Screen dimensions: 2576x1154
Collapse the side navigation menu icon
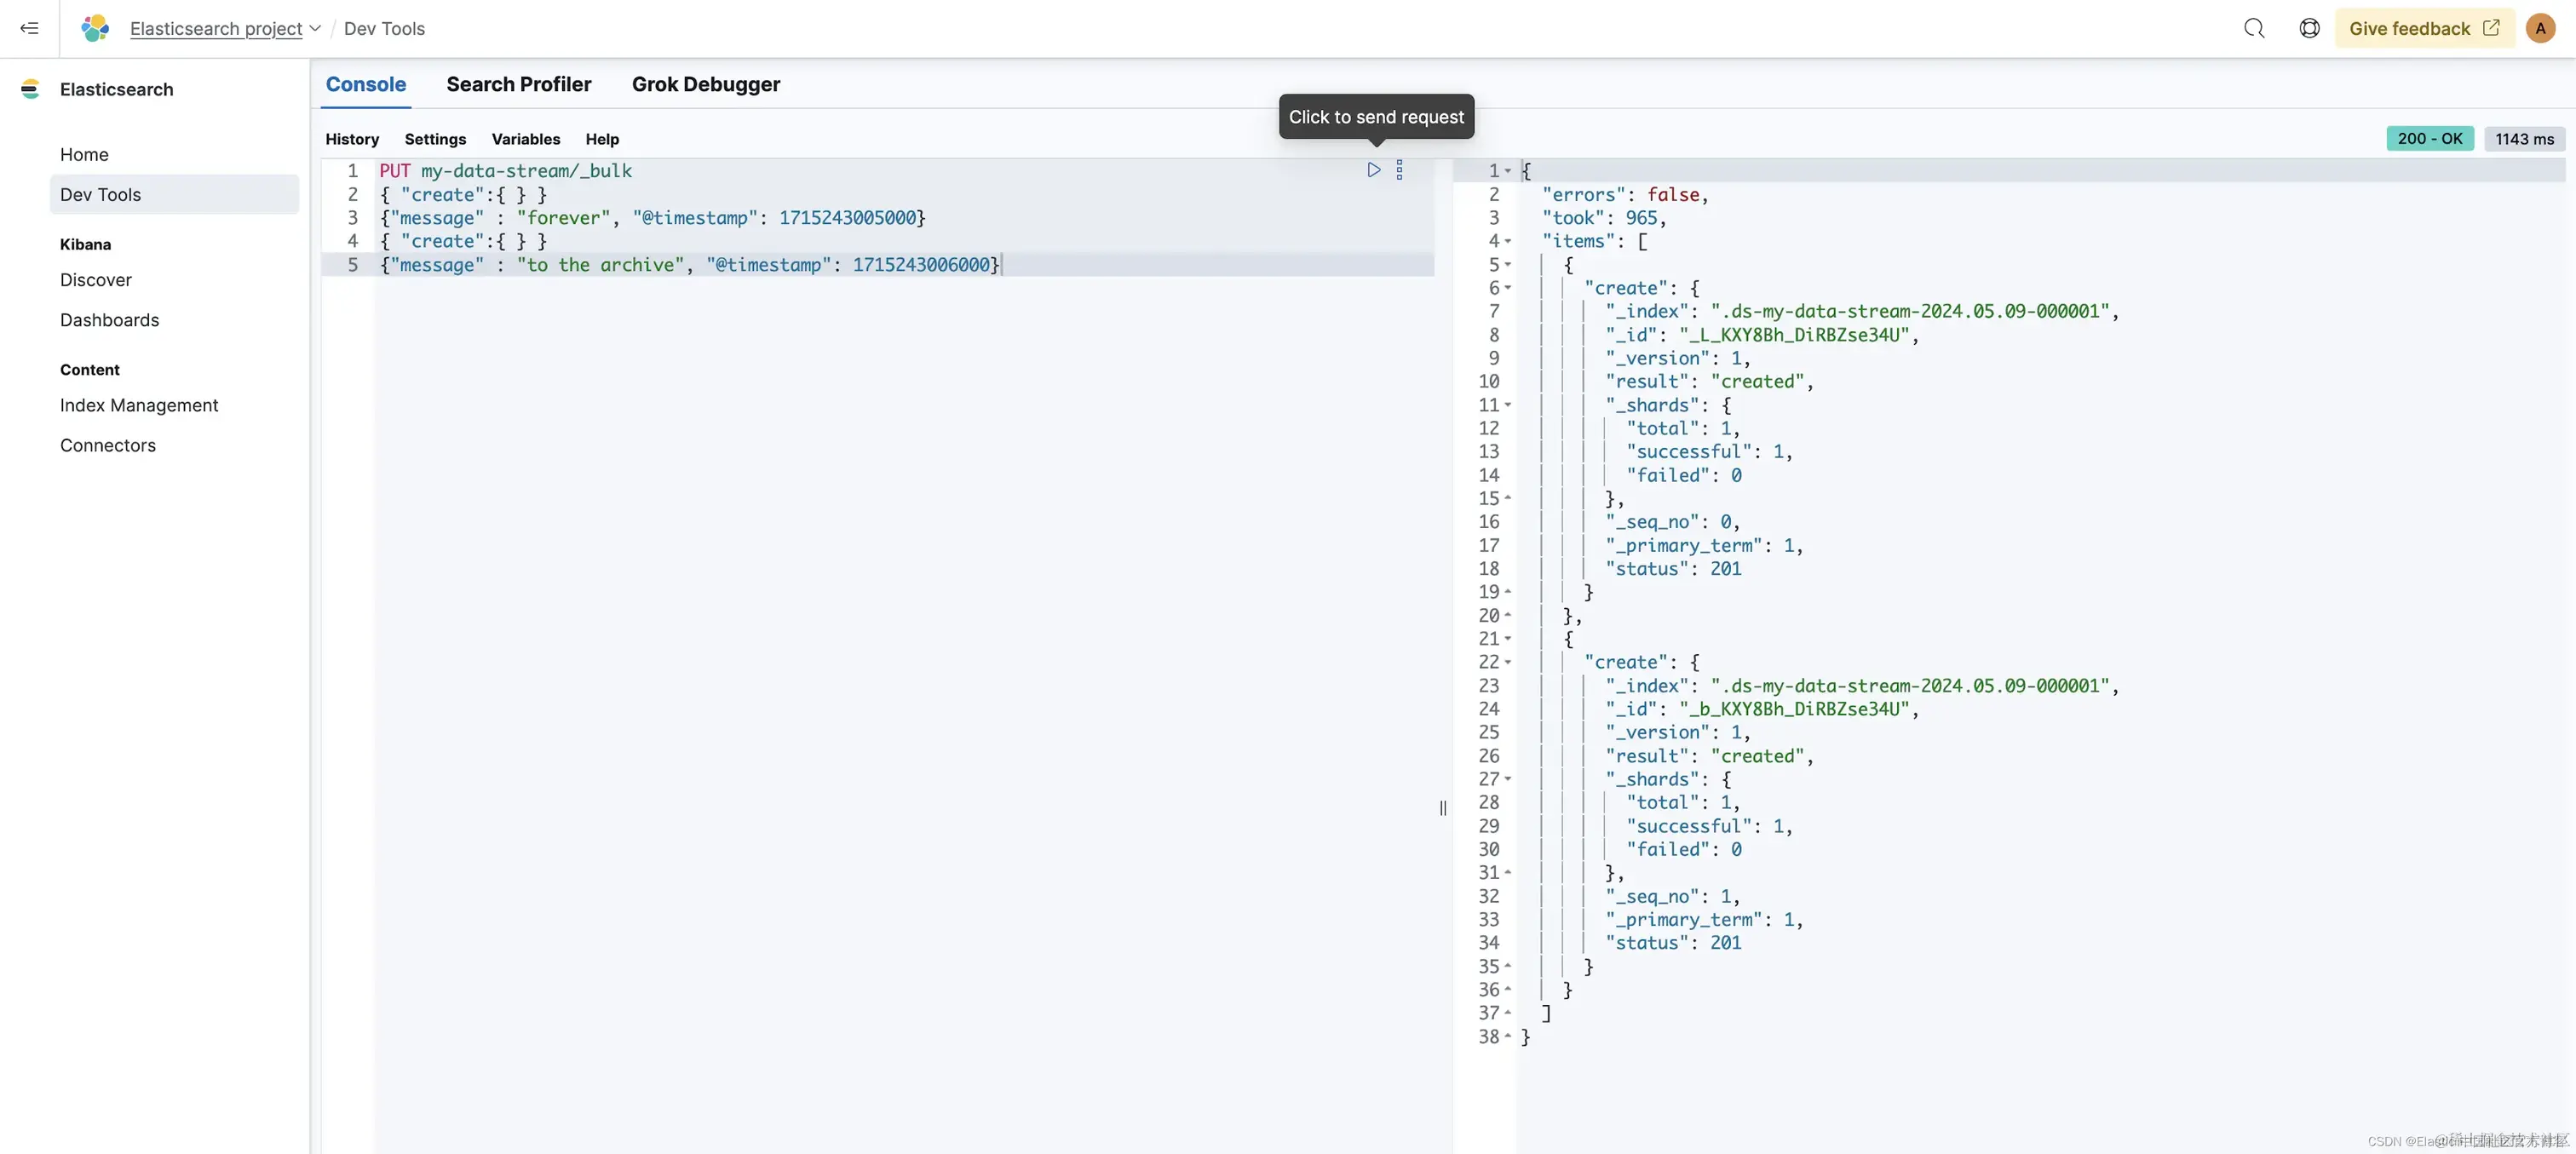click(x=29, y=28)
